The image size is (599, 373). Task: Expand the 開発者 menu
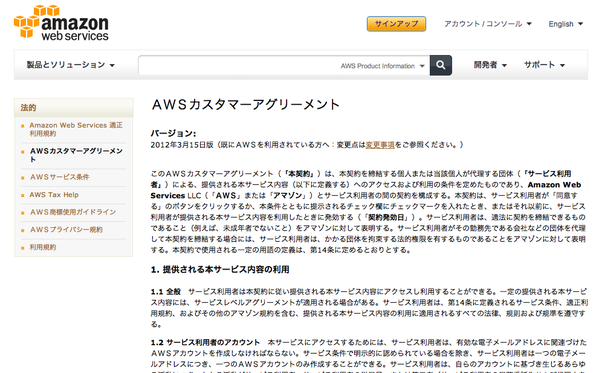tap(490, 65)
